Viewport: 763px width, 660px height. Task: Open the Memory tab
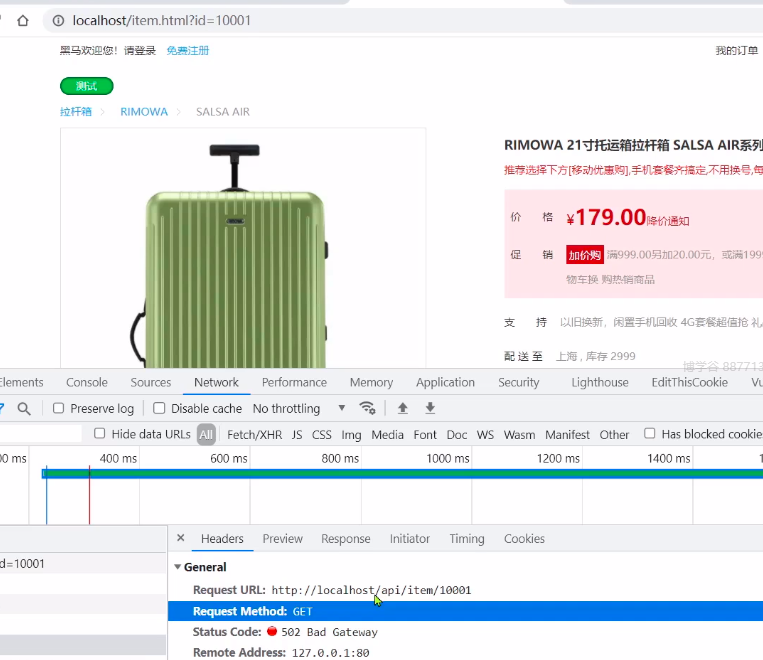pos(371,383)
